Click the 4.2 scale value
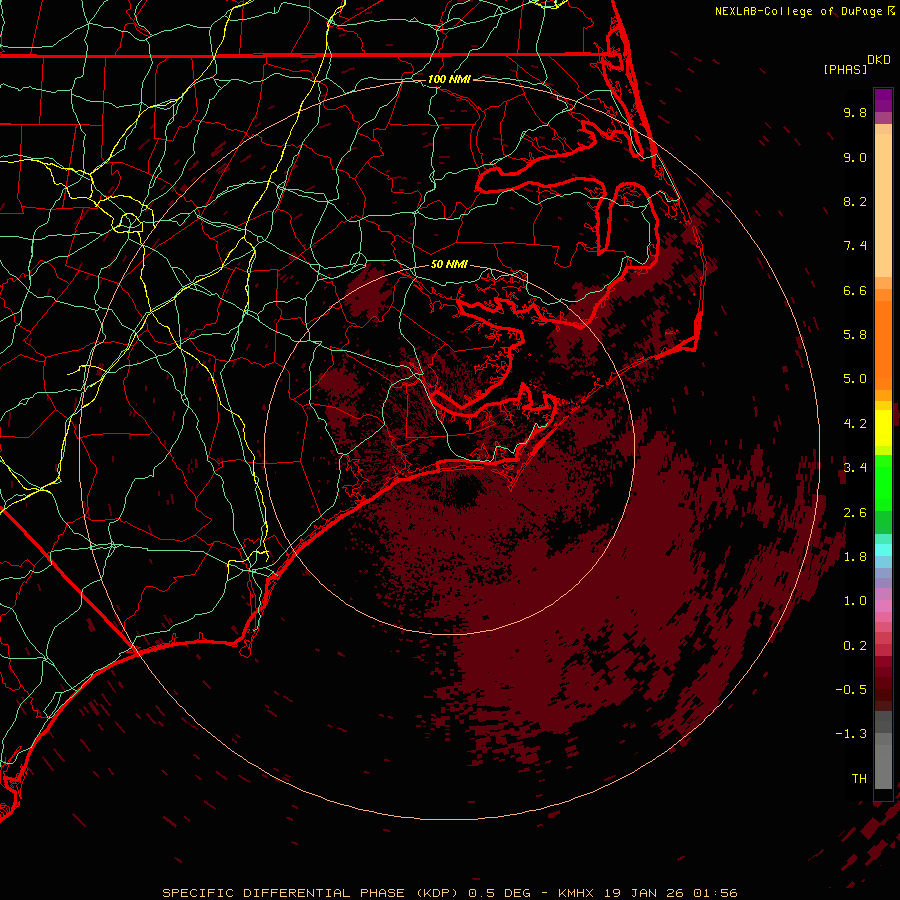Screen dimensions: 900x900 point(855,424)
